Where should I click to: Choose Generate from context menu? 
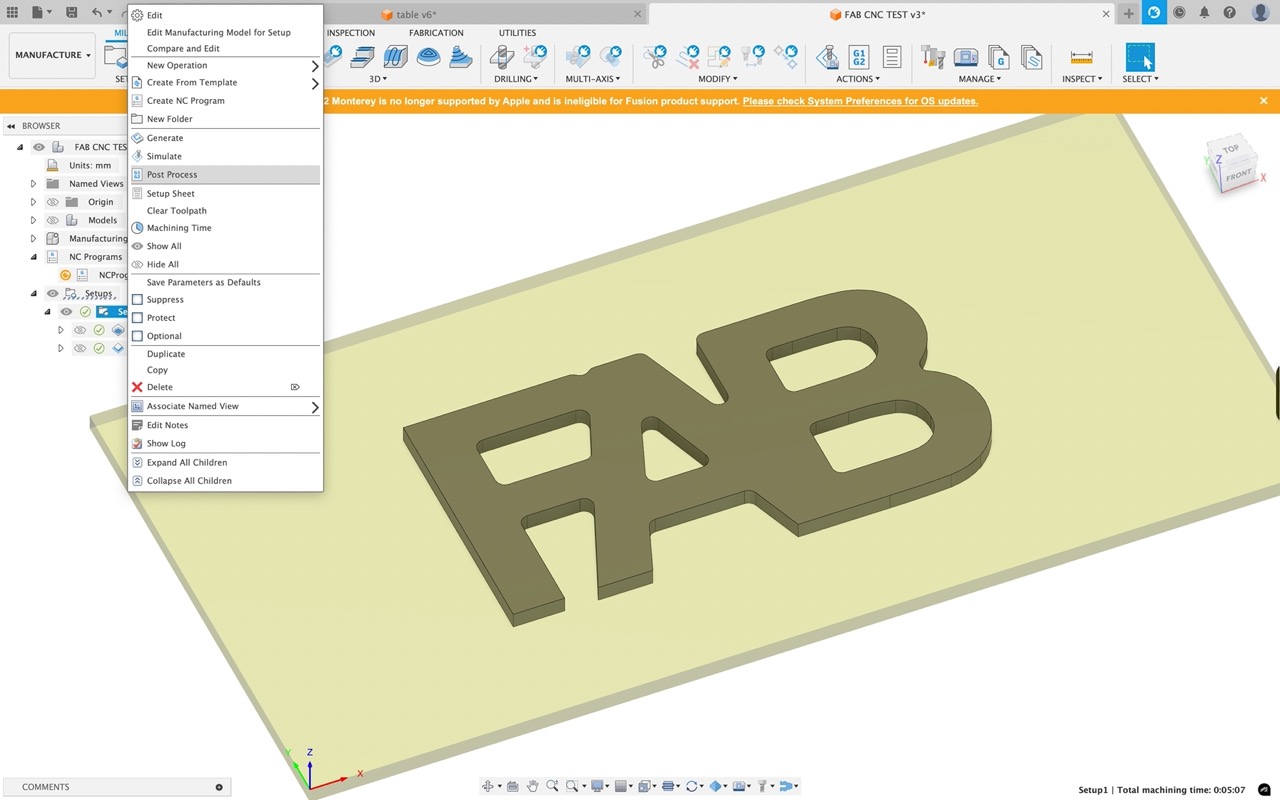pyautogui.click(x=225, y=138)
